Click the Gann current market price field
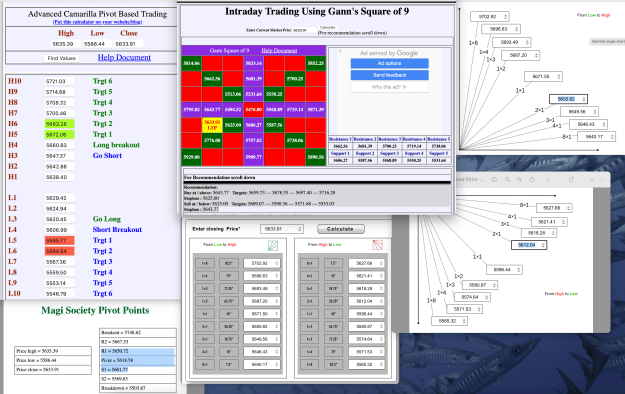Viewport: 625px width, 394px height. coord(304,30)
